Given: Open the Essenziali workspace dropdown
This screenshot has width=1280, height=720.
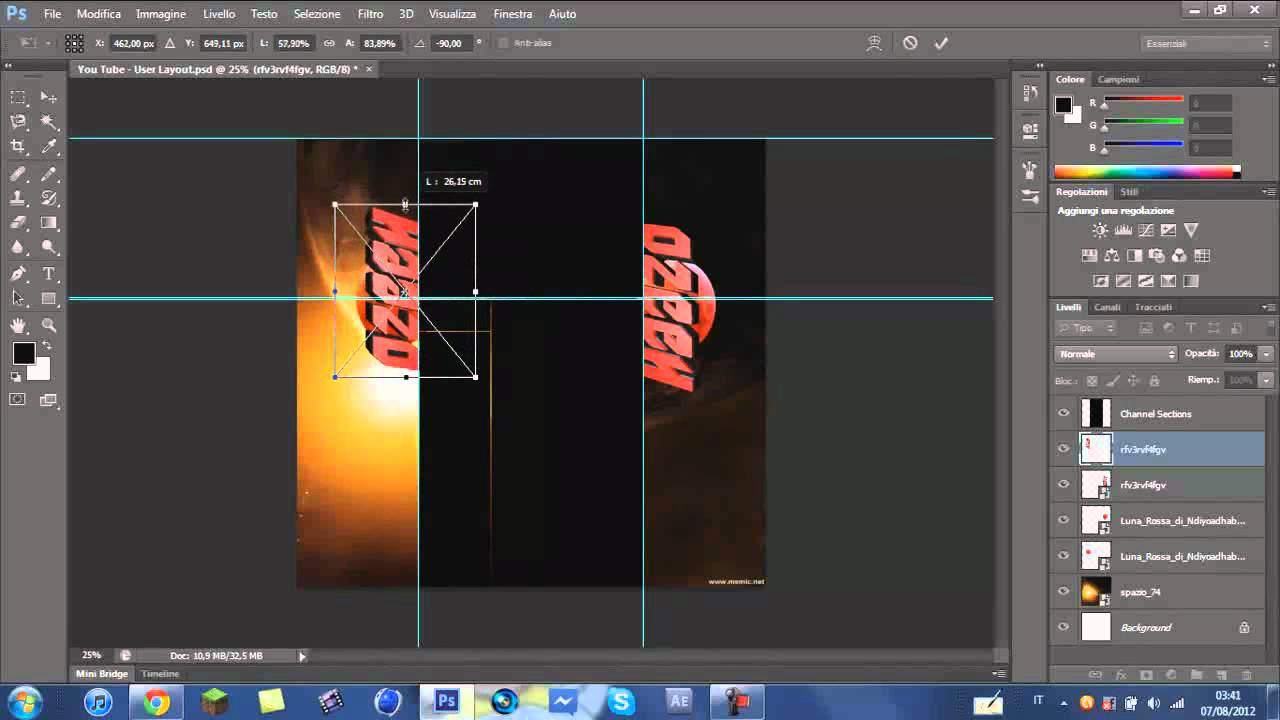Looking at the screenshot, I should pos(1207,43).
